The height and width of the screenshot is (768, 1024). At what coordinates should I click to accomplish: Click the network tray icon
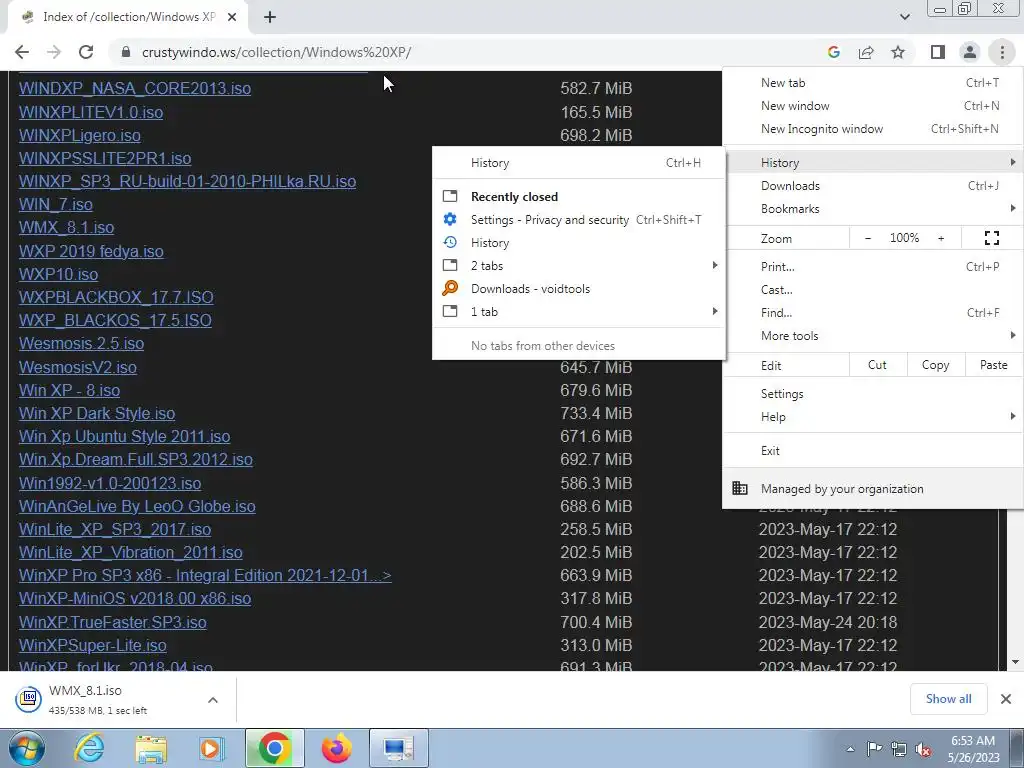click(x=899, y=749)
